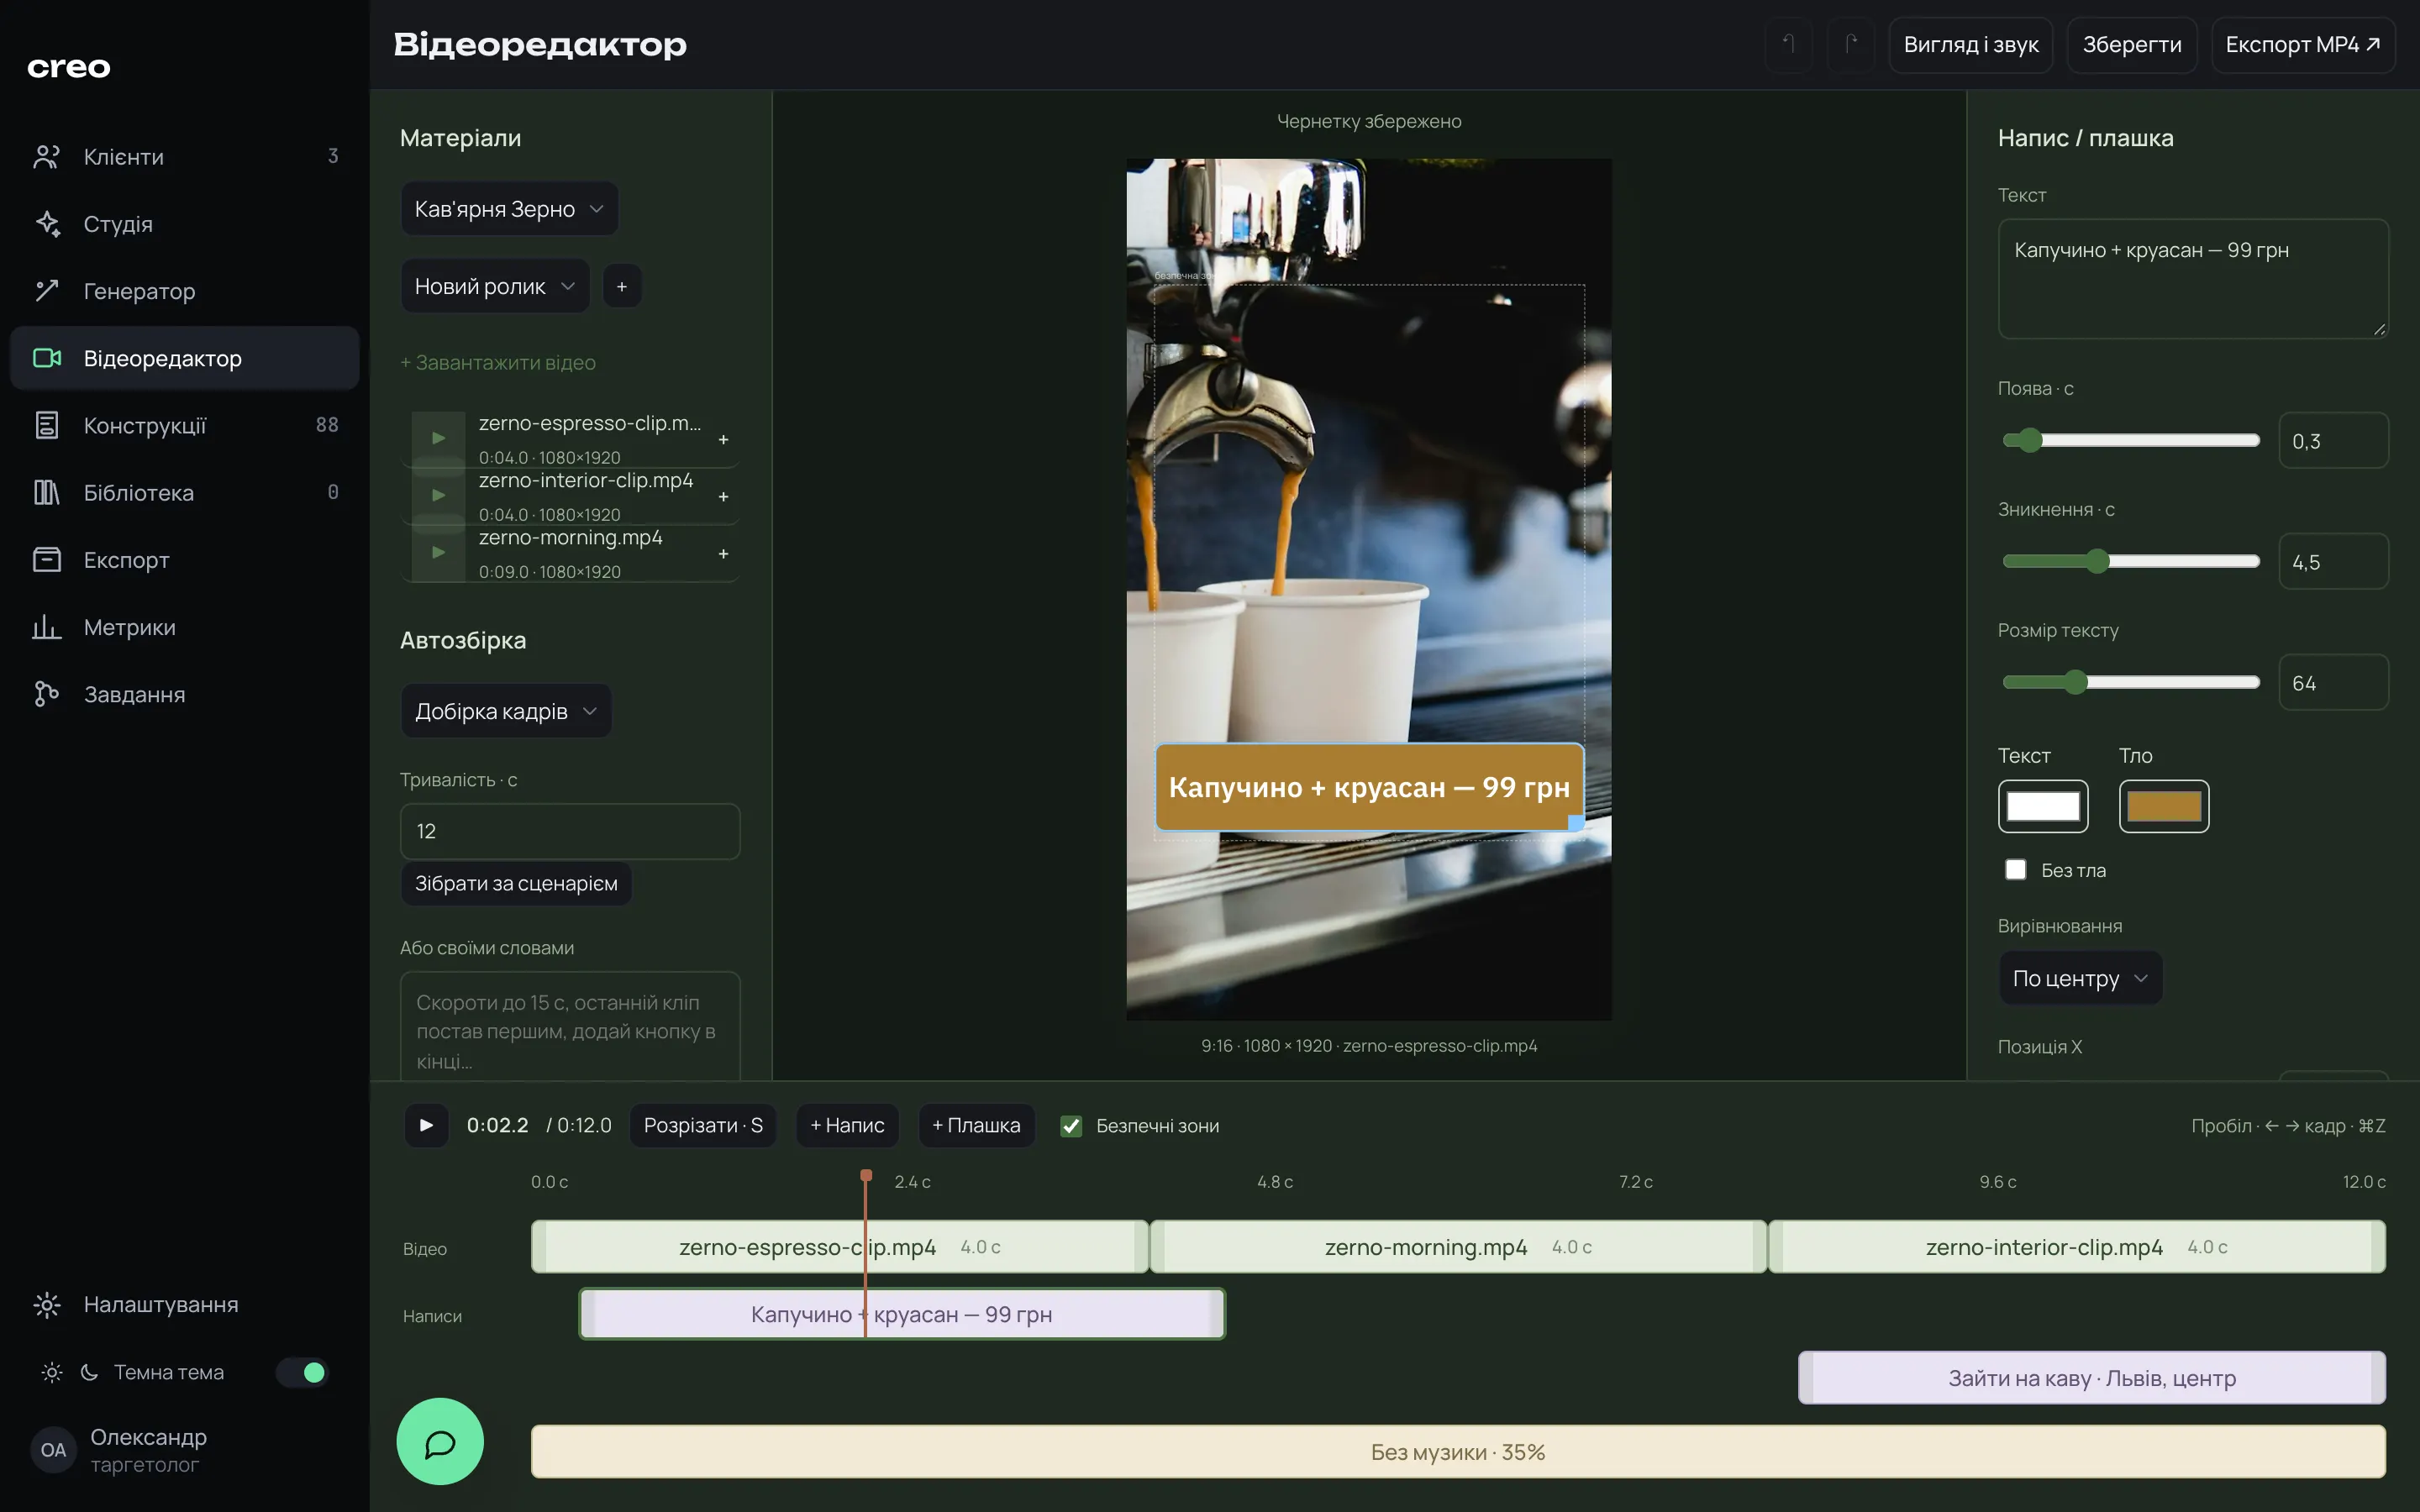2420x1512 pixels.
Task: Click the Тривалість input with value 12
Action: (570, 831)
